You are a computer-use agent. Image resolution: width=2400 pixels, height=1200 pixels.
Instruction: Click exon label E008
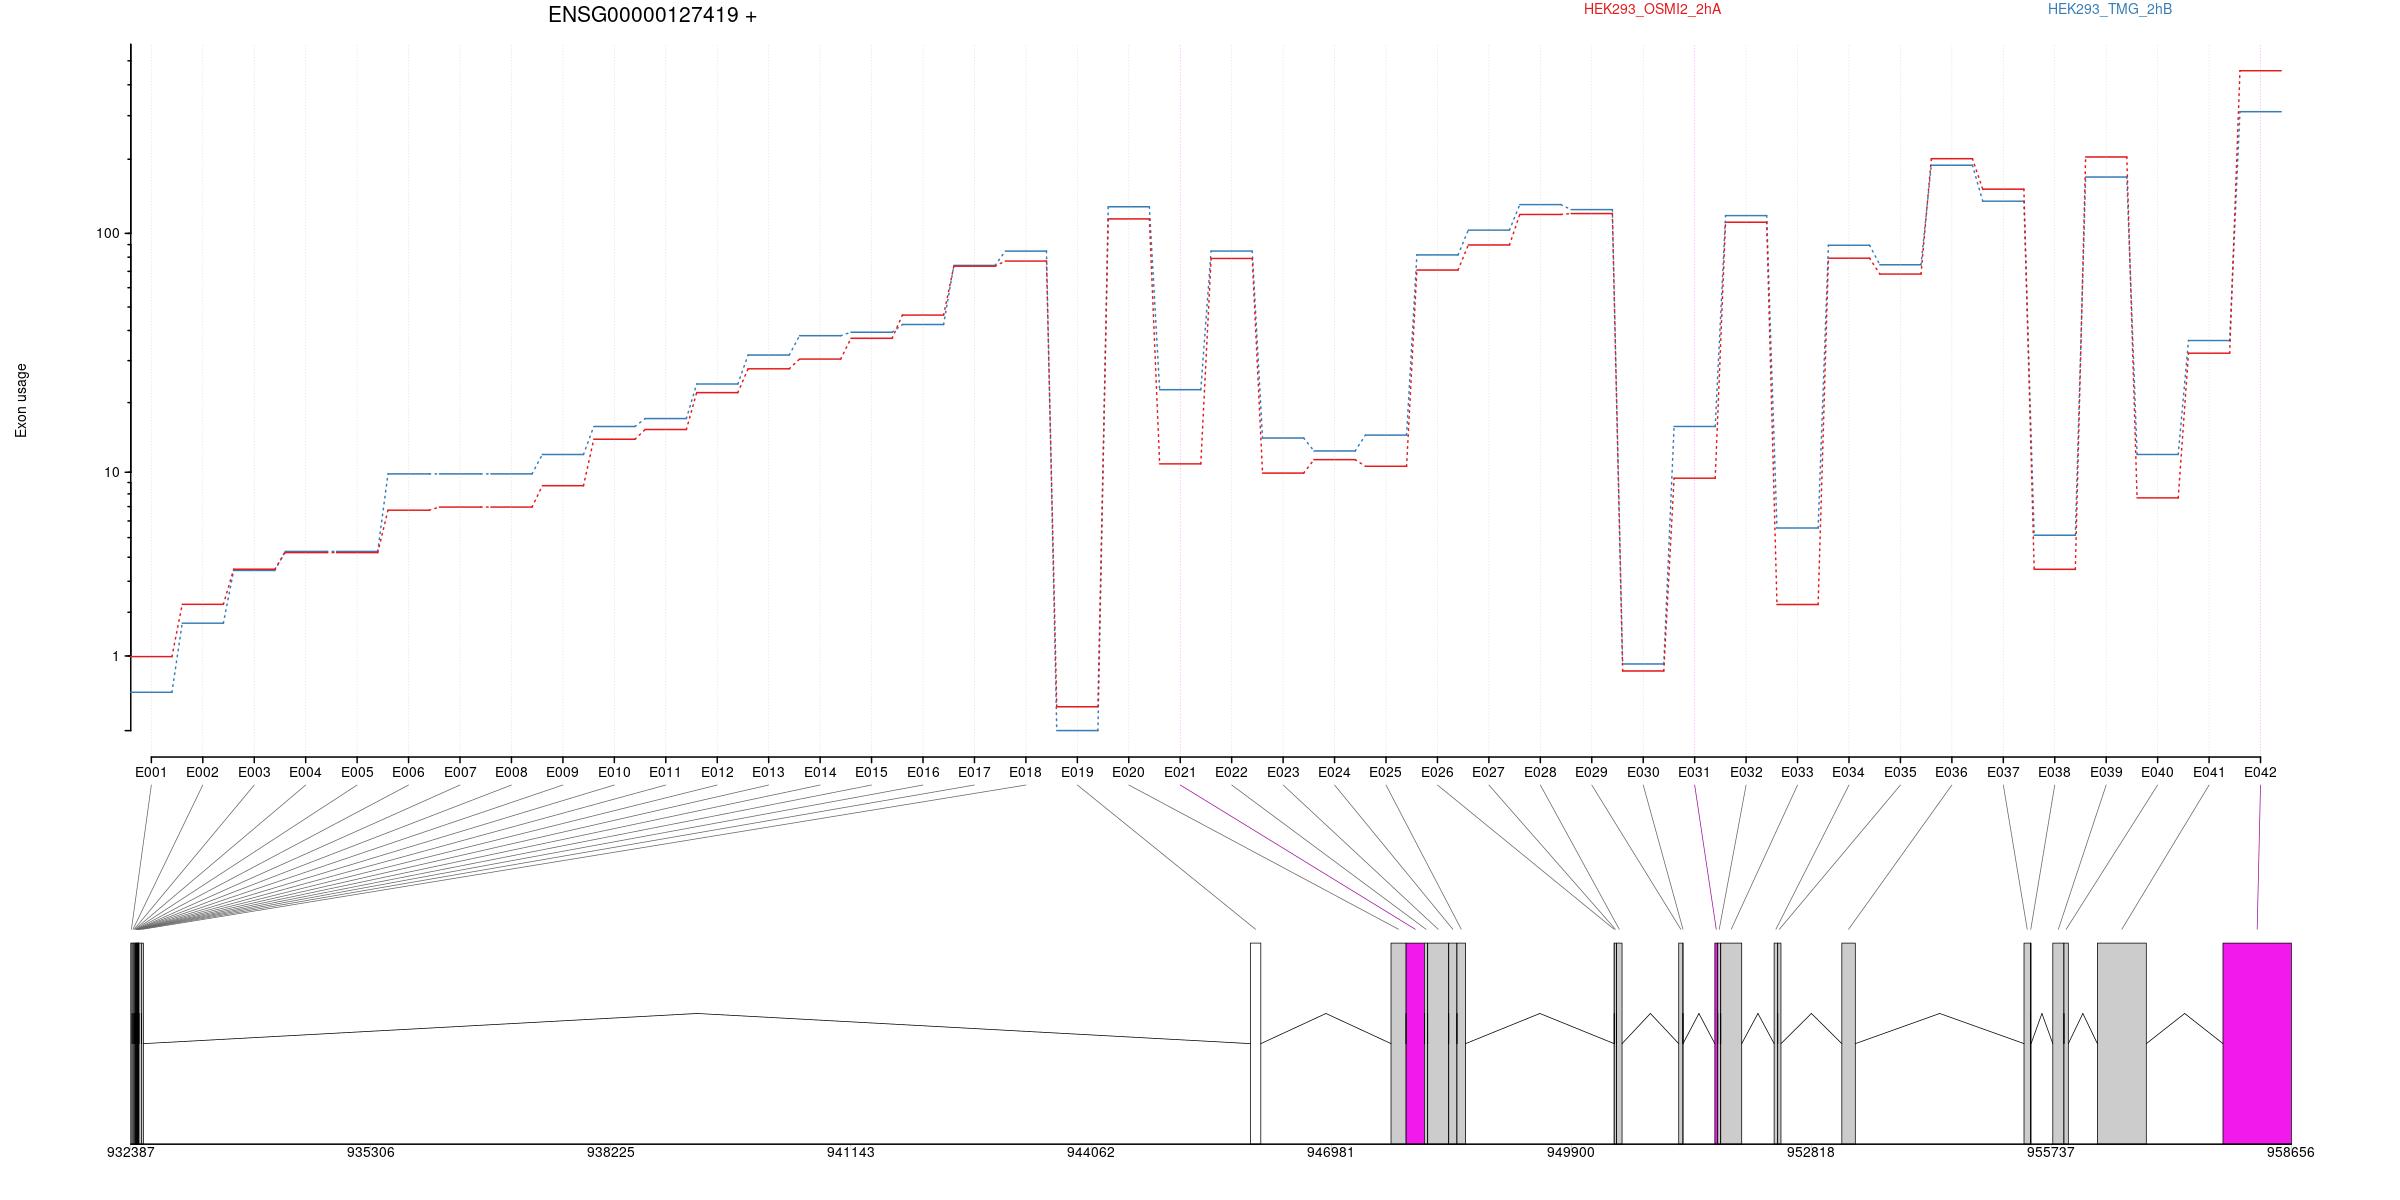click(x=511, y=772)
